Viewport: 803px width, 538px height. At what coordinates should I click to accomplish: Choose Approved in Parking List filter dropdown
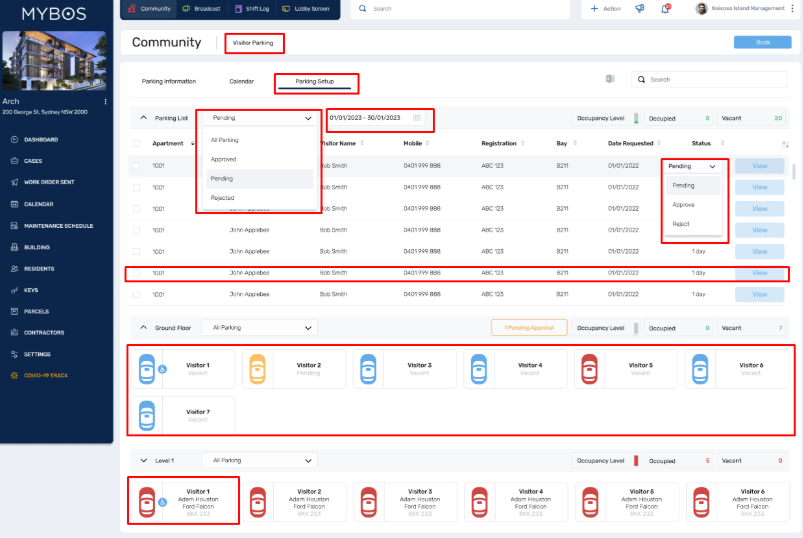coord(224,159)
